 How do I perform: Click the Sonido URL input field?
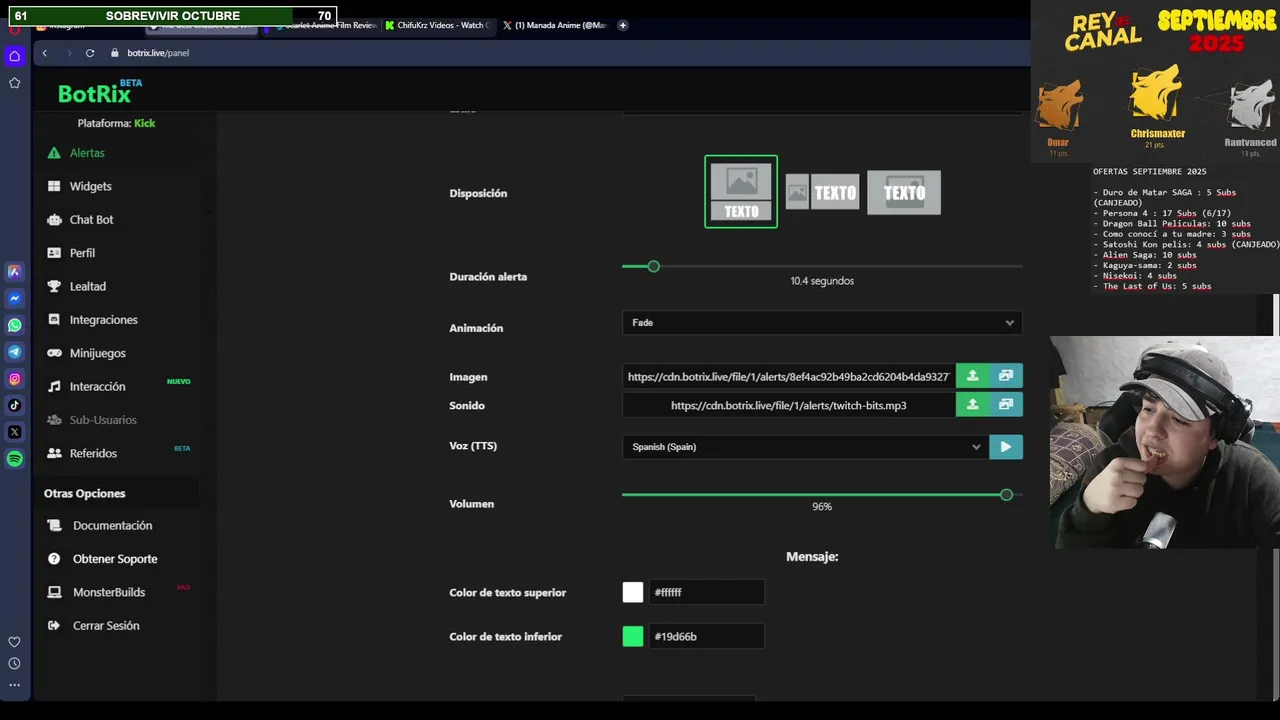[x=788, y=405]
